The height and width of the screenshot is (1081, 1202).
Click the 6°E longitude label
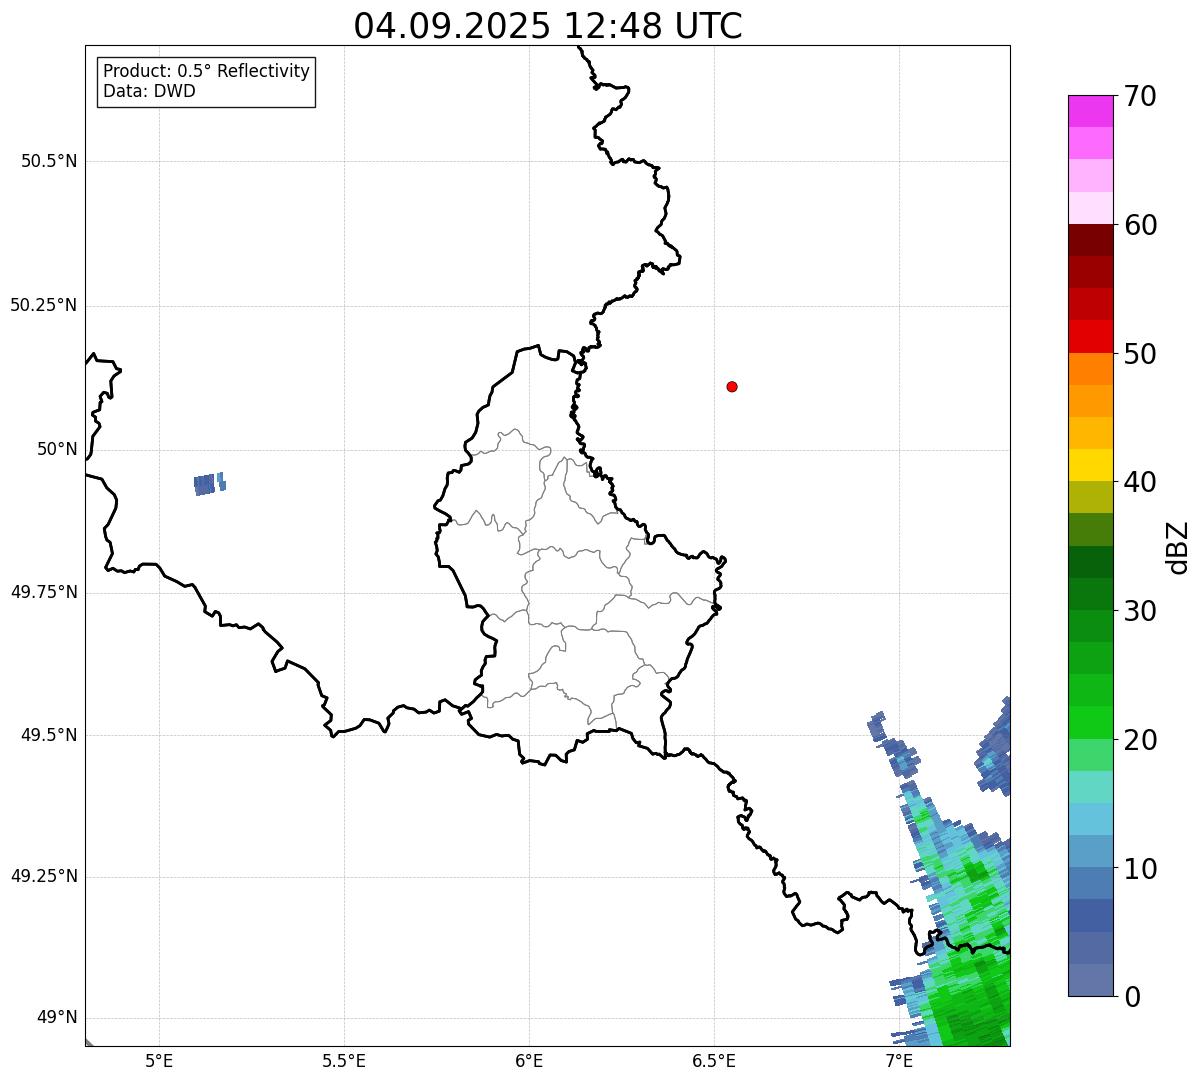(x=529, y=1061)
